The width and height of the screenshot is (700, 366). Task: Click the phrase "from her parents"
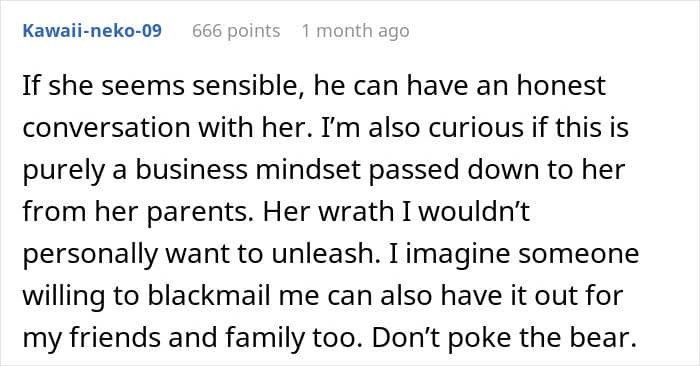pyautogui.click(x=138, y=212)
